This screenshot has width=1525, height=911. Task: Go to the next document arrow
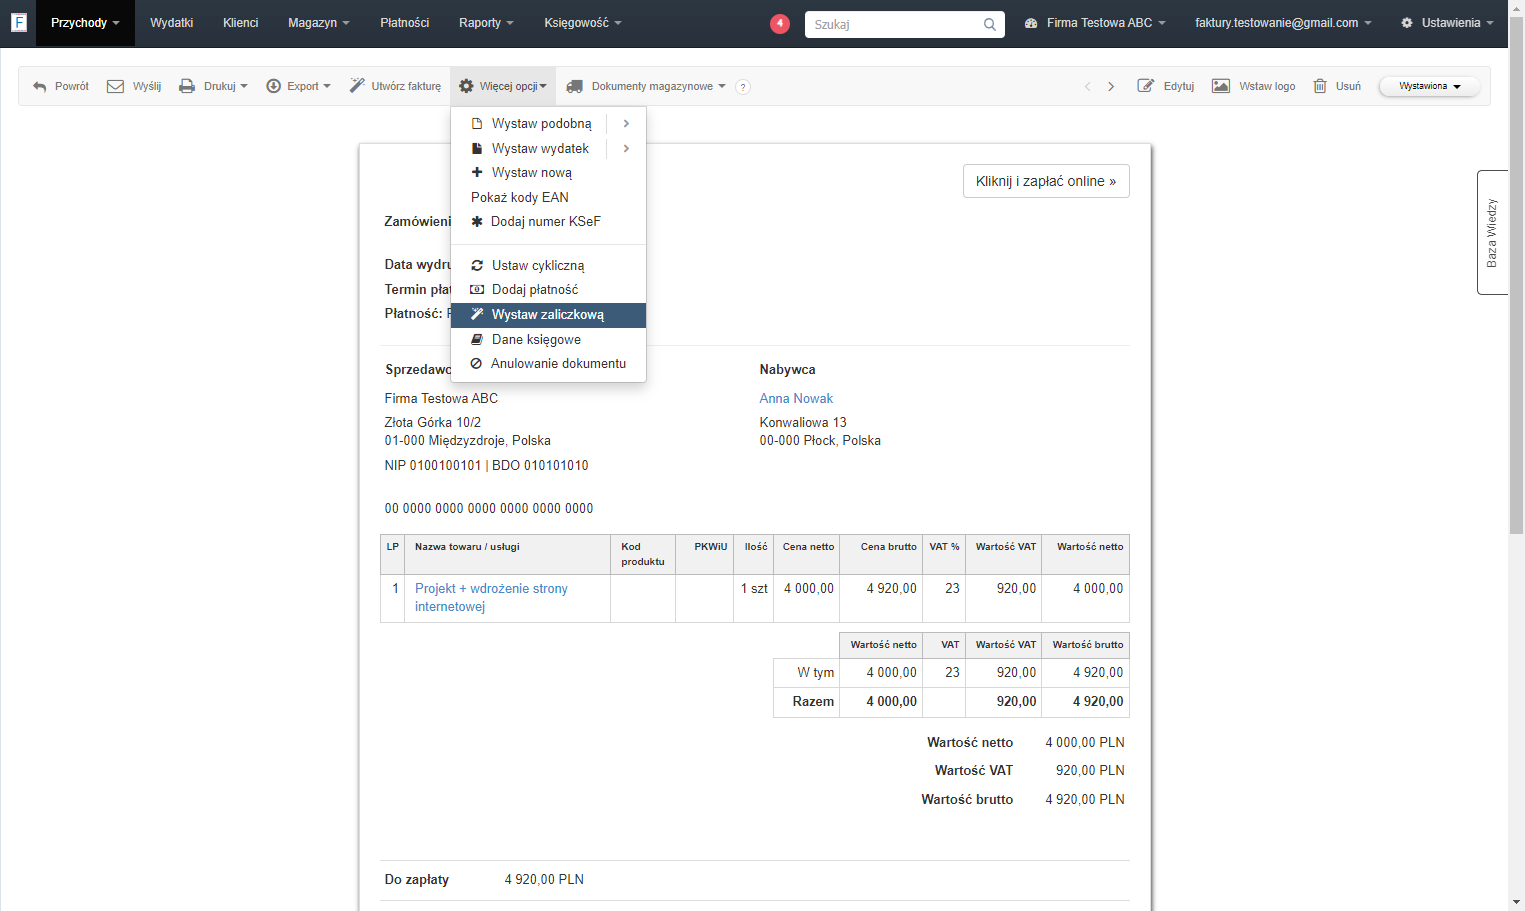point(1111,87)
